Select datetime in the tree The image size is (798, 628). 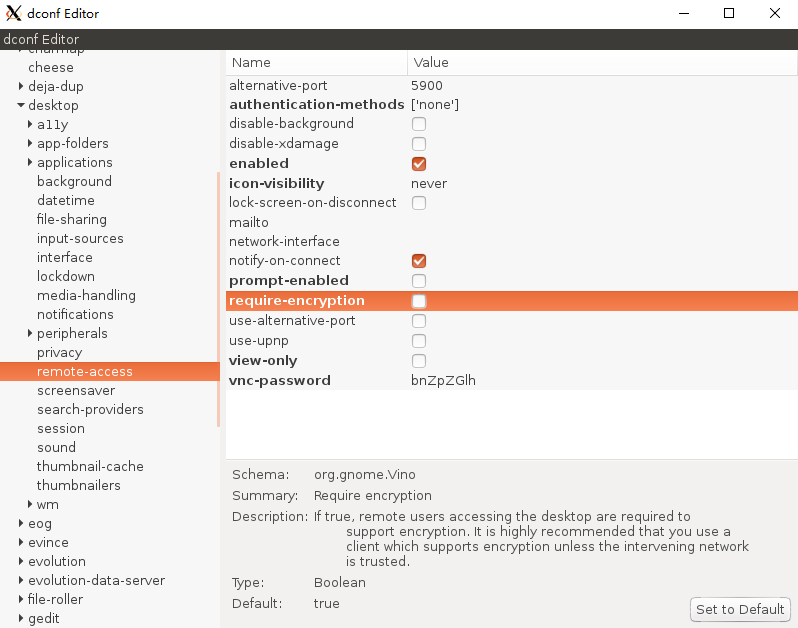click(x=66, y=200)
